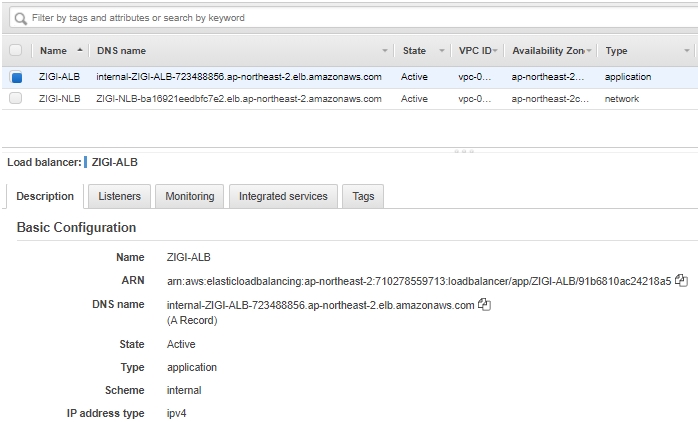Open the DNS name column dropdown
698x422 pixels.
point(385,51)
